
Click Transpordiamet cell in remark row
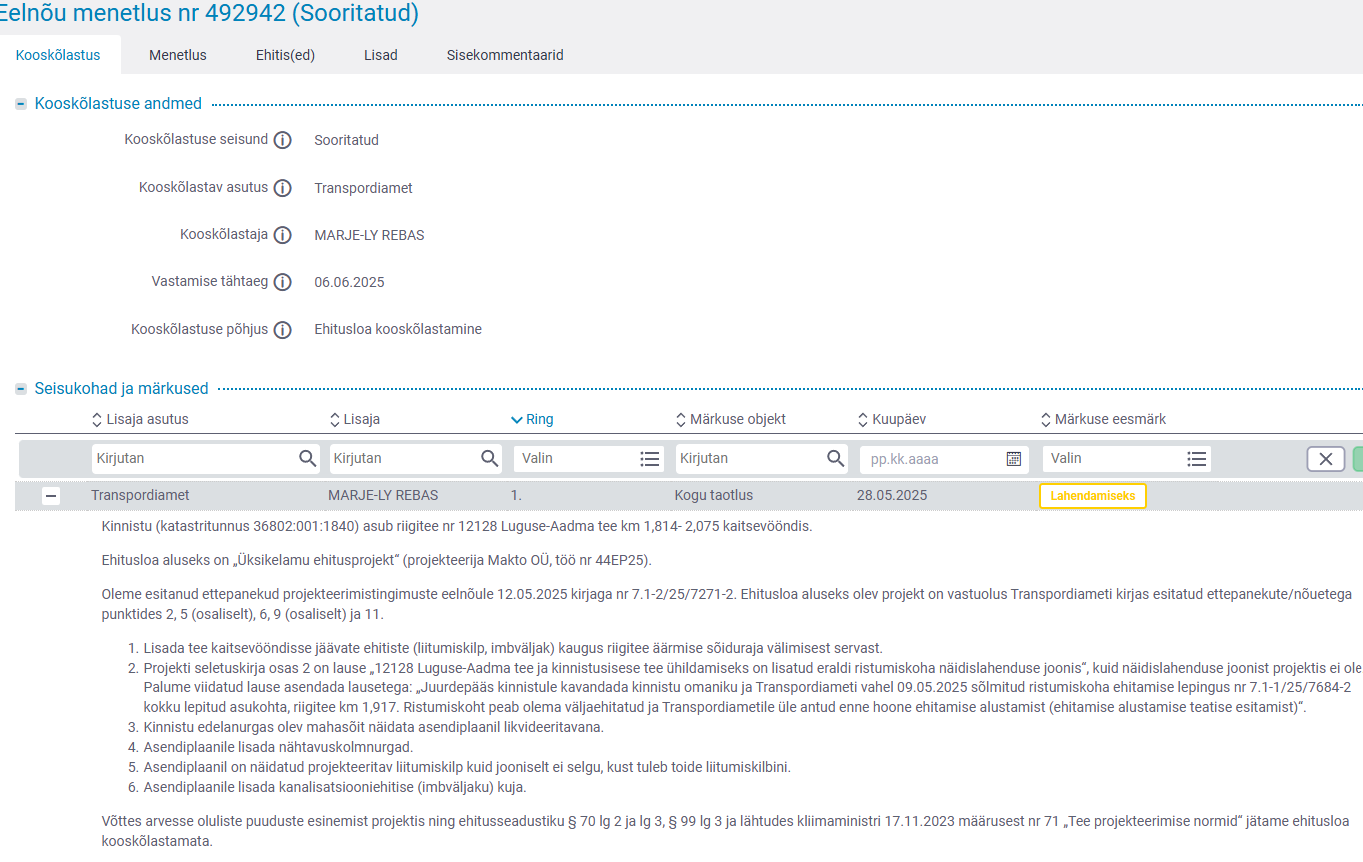point(140,495)
